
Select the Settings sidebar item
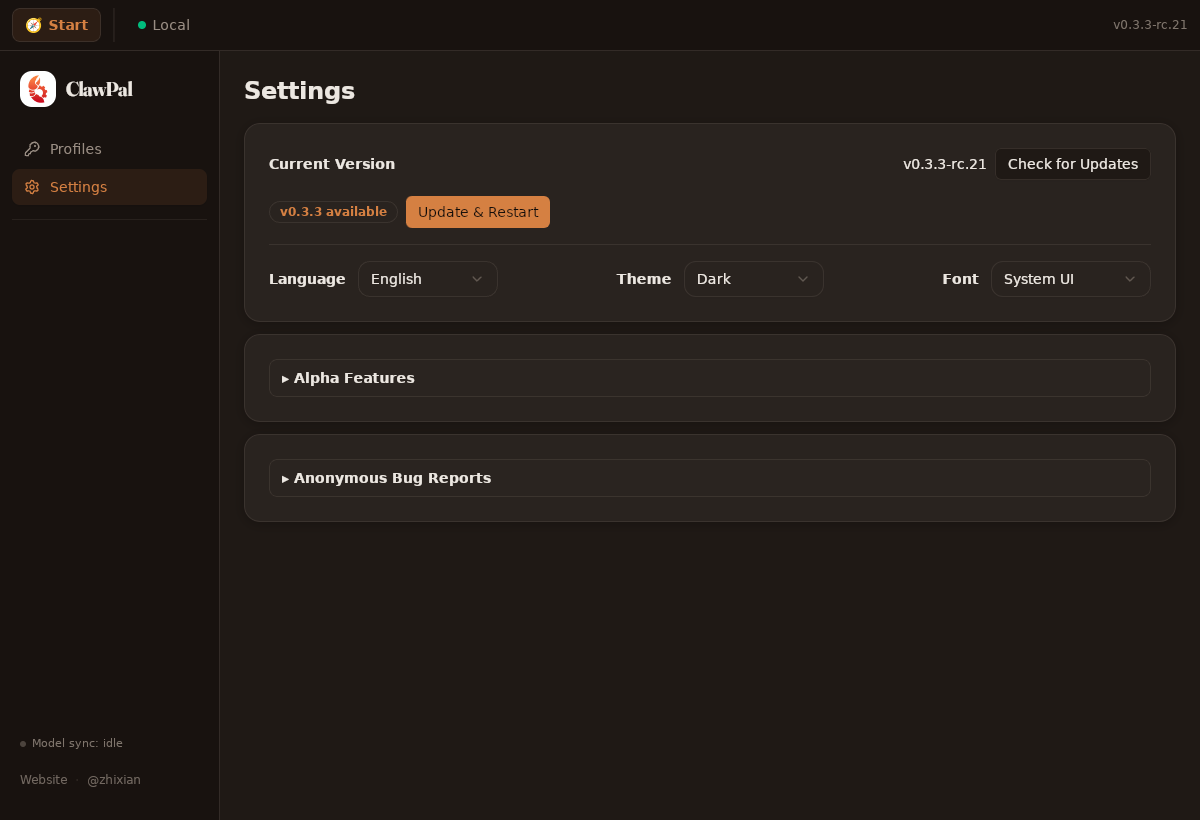click(x=109, y=187)
